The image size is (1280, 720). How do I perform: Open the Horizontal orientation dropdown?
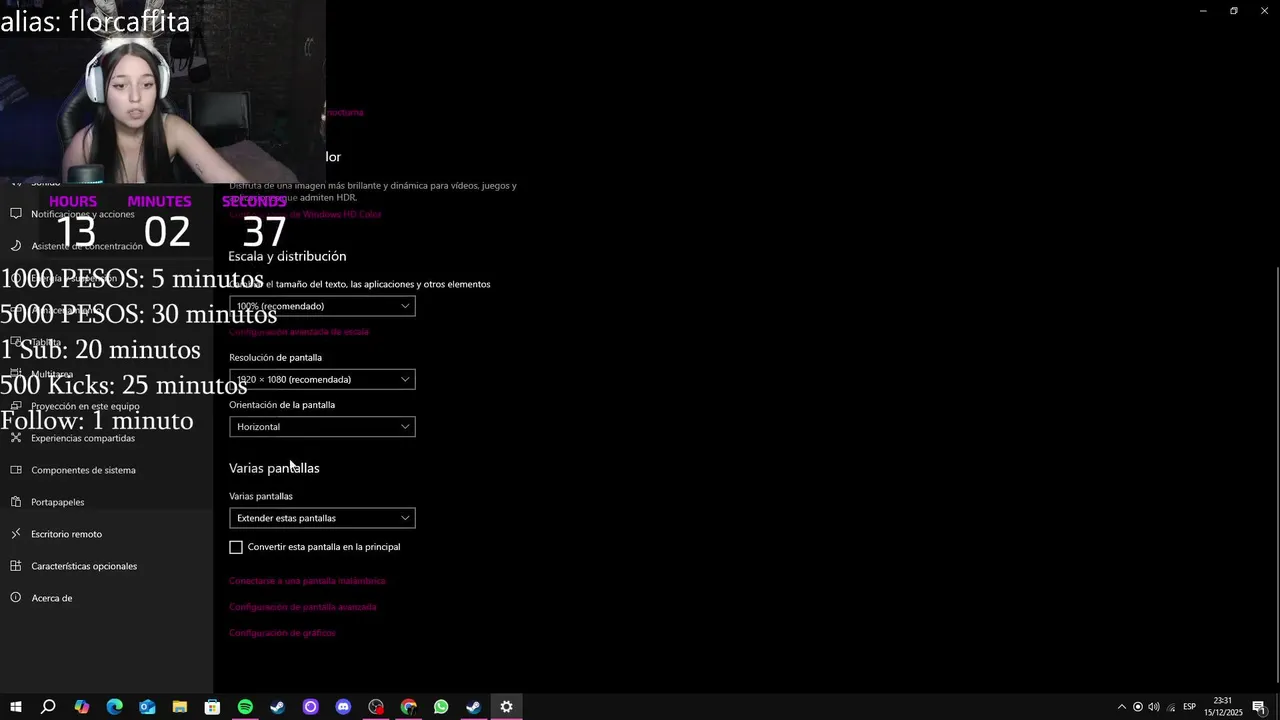click(322, 427)
